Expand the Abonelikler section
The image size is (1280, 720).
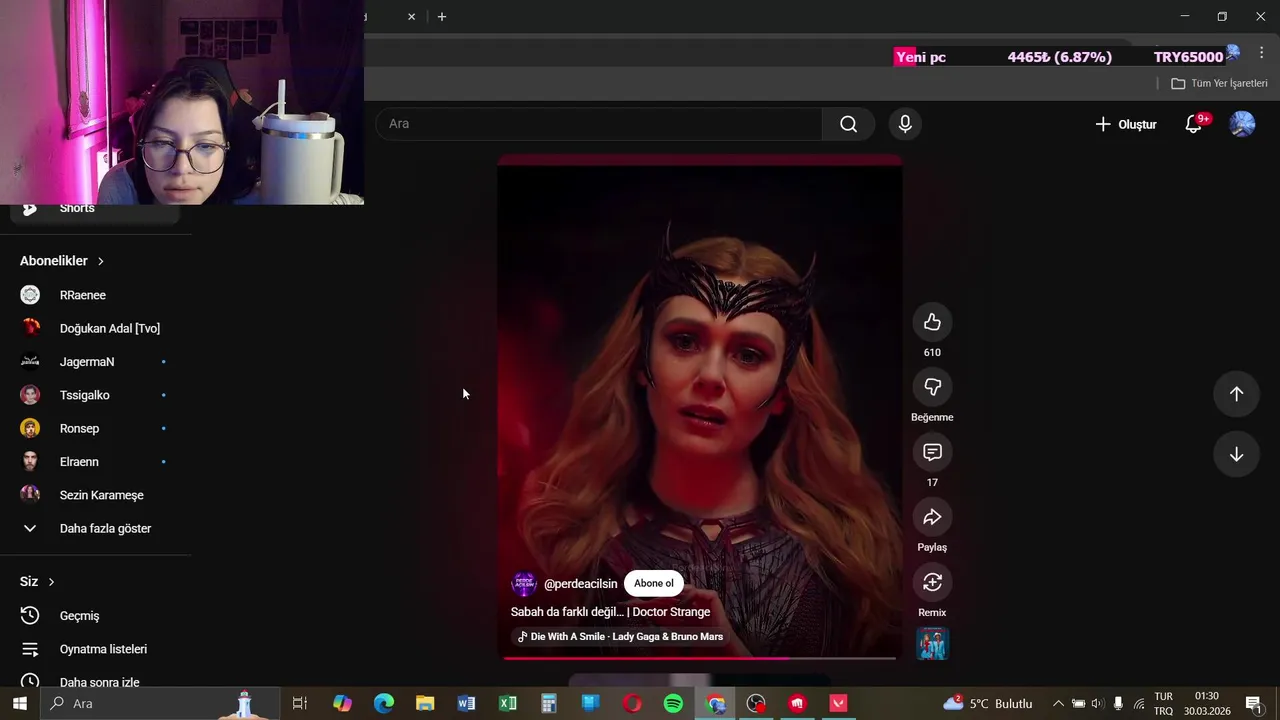[62, 261]
